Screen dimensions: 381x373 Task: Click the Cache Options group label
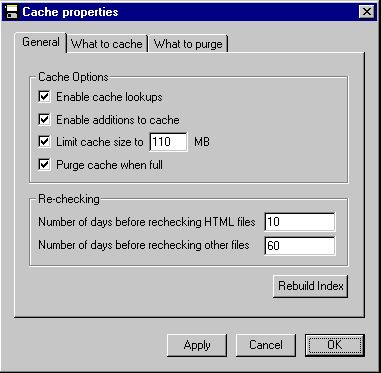pyautogui.click(x=73, y=77)
